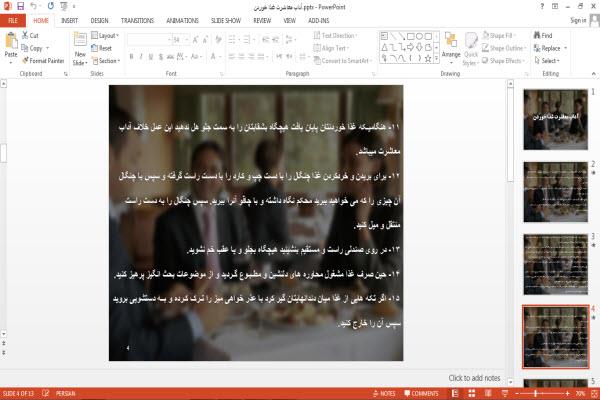Insert a New Slide

80,49
